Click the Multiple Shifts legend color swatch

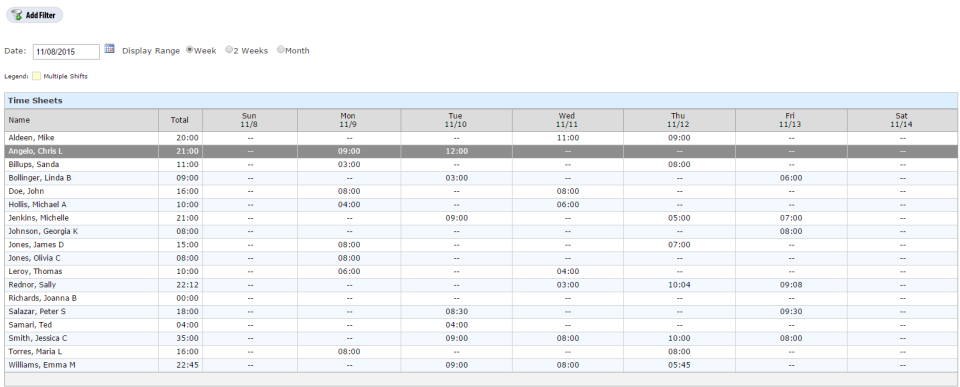click(37, 77)
